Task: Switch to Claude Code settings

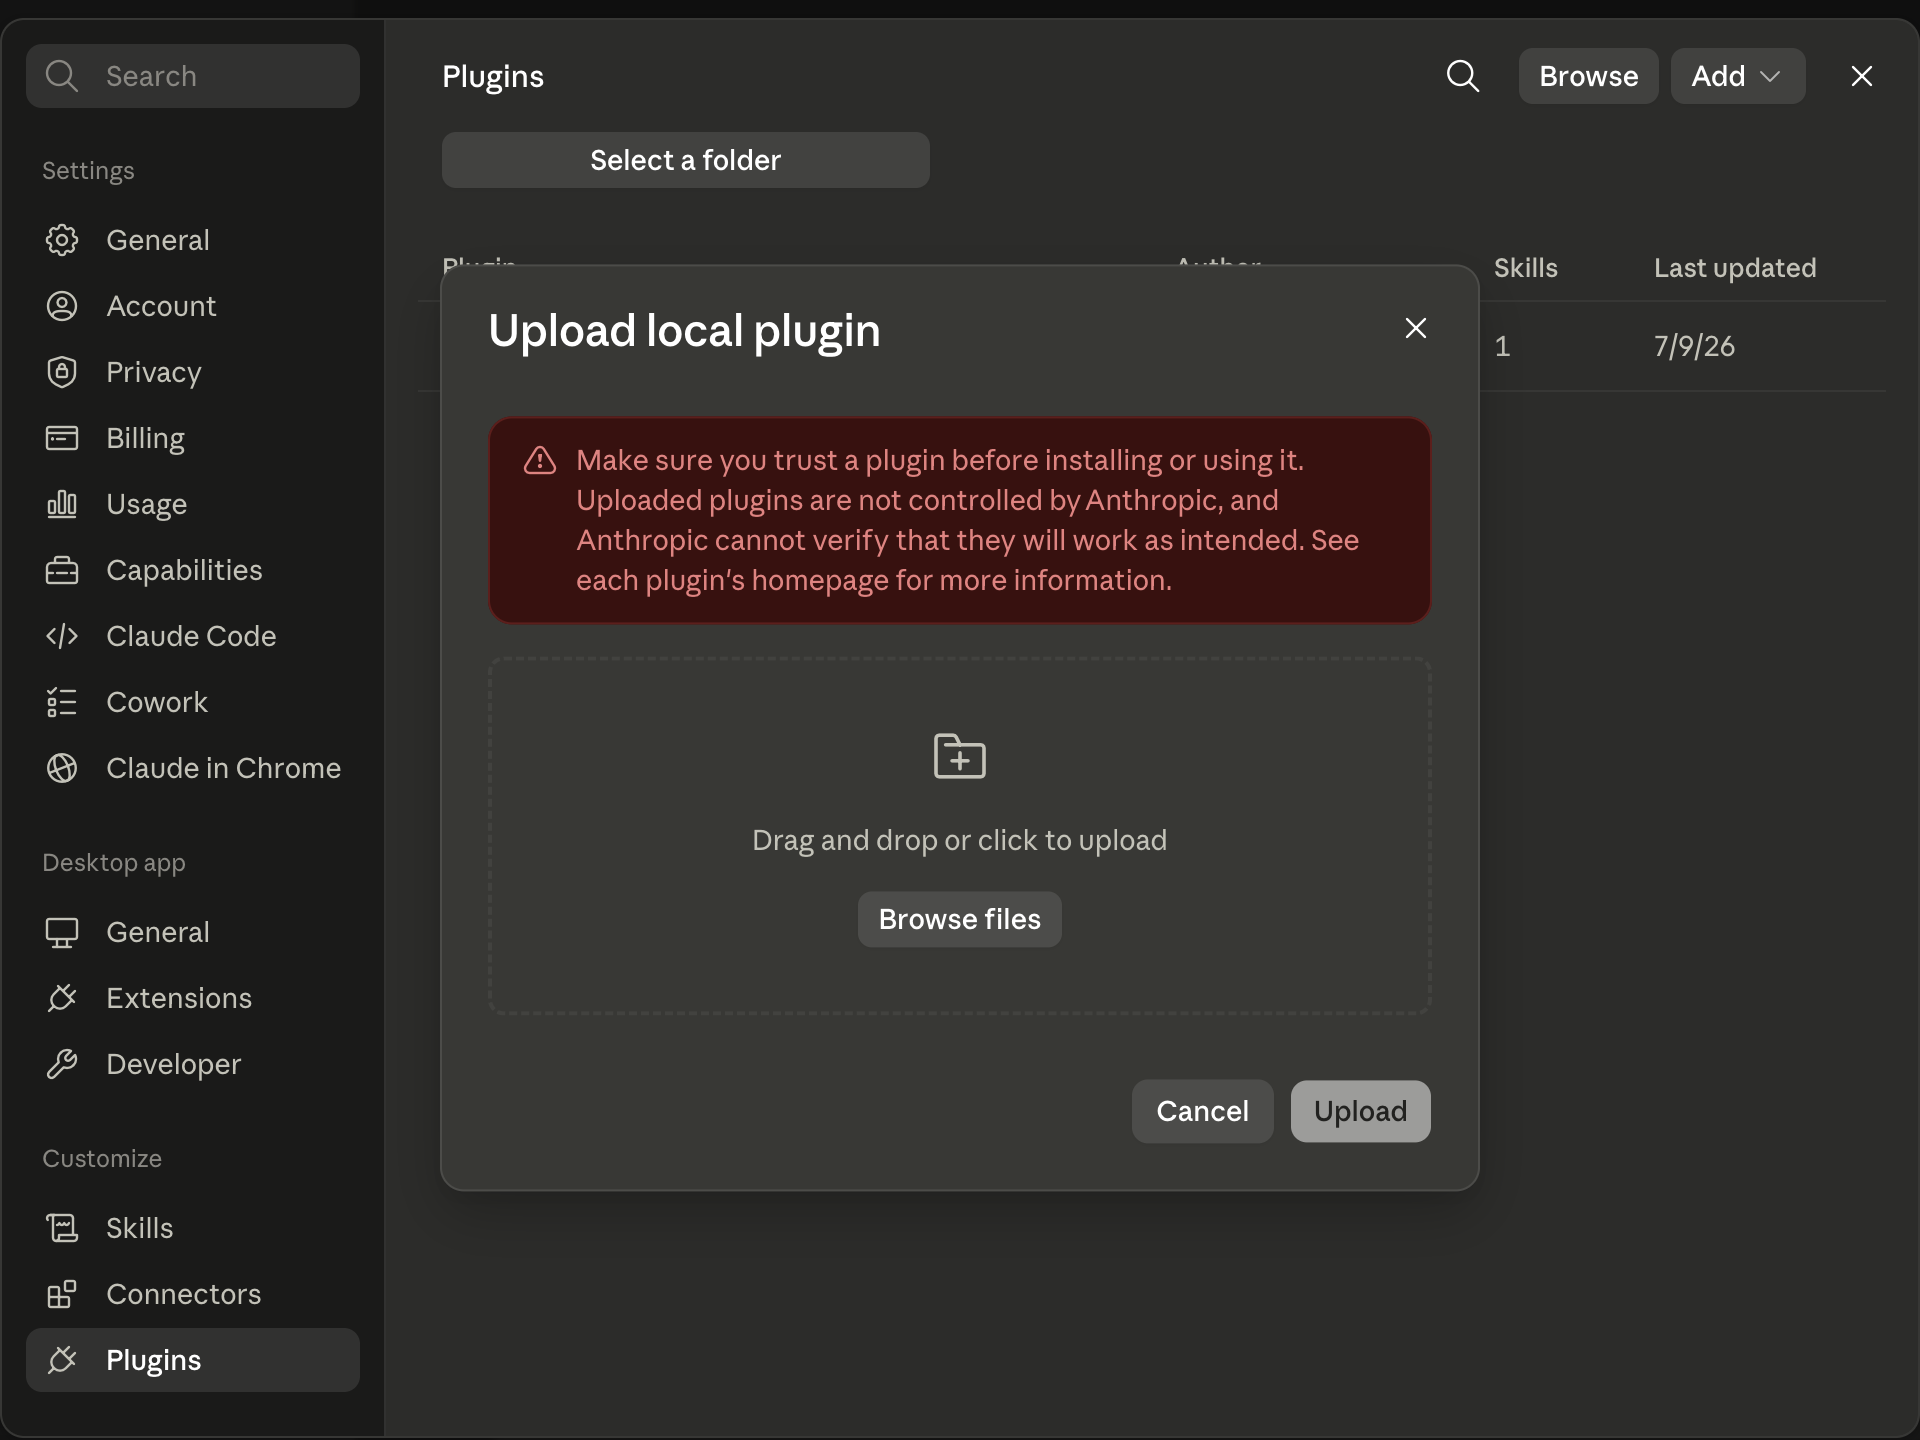Action: [x=193, y=636]
